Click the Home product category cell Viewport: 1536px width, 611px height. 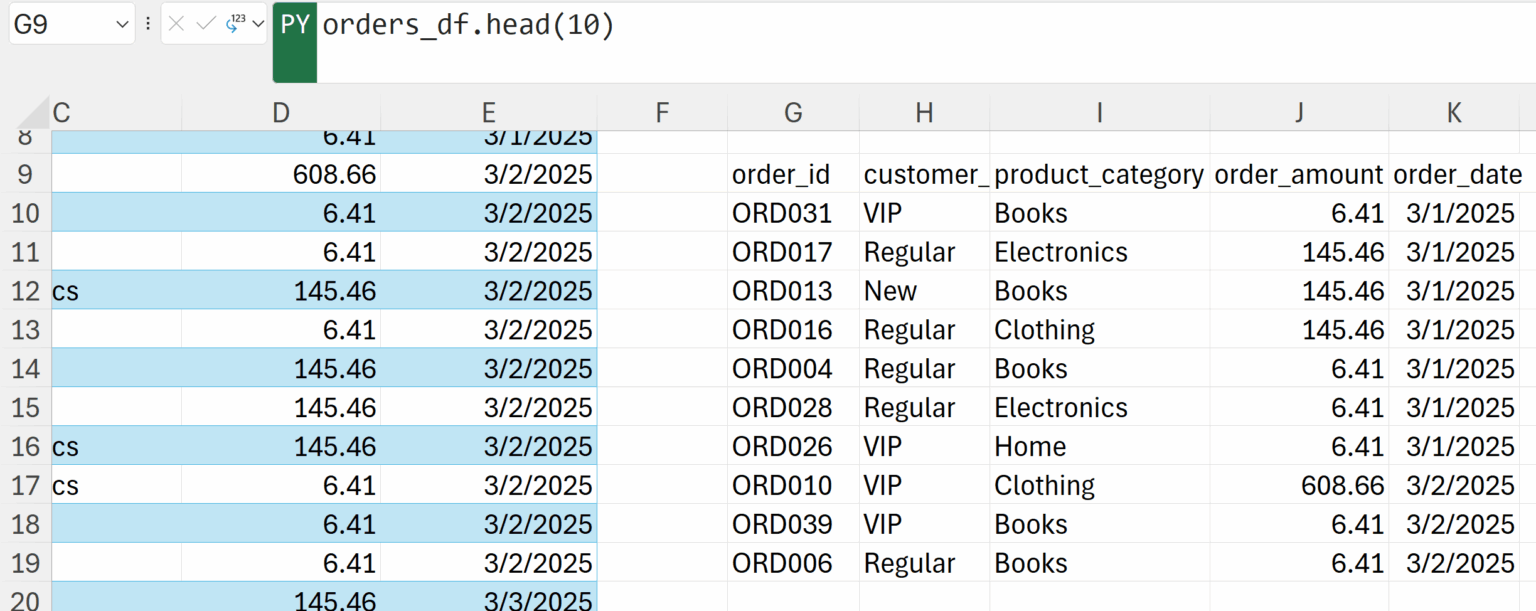(x=1030, y=446)
